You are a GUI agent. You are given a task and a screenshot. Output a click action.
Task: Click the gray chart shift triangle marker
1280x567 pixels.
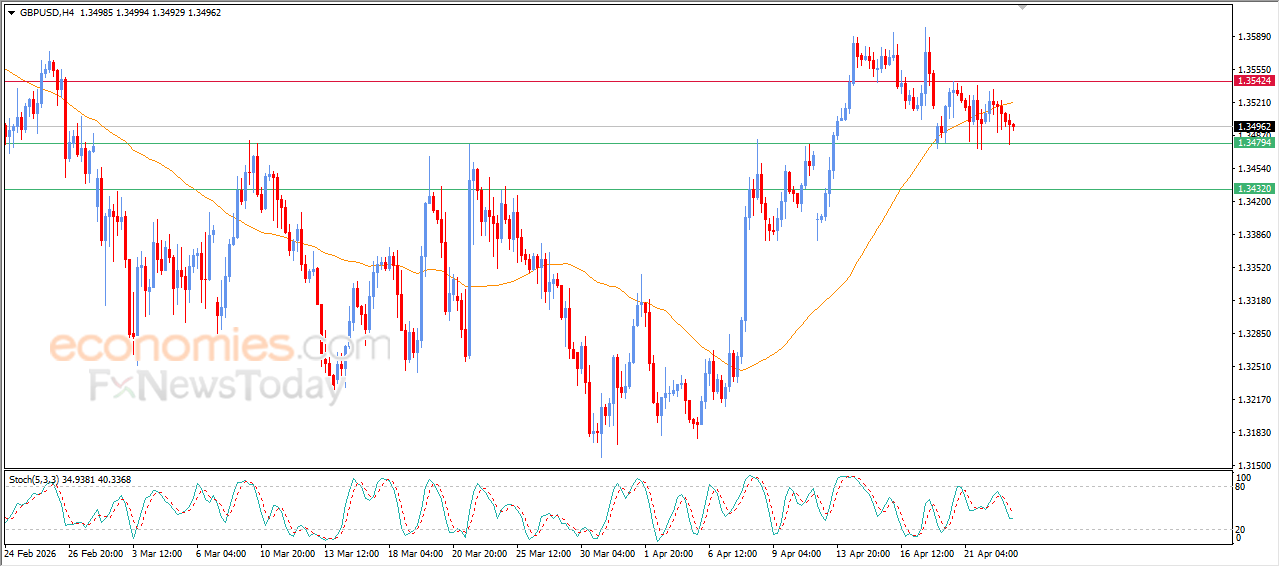(1022, 7)
